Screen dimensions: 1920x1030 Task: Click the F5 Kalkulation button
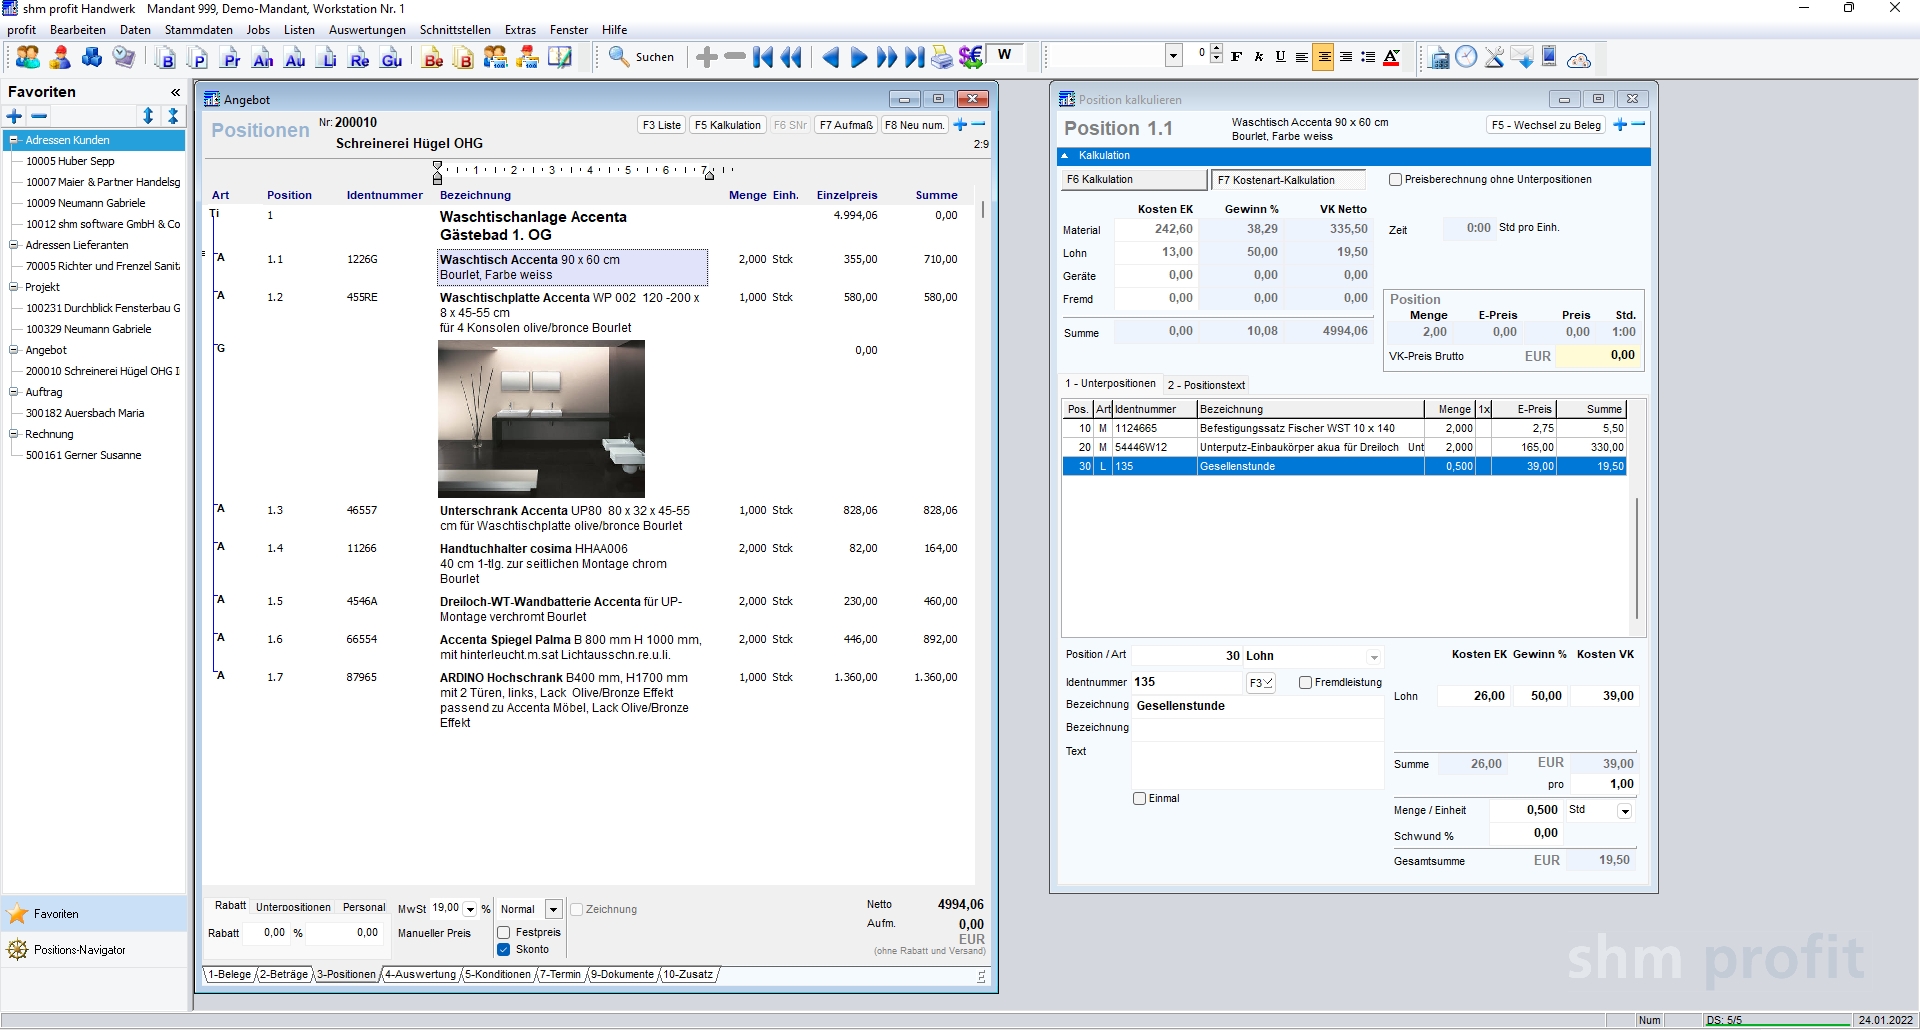pyautogui.click(x=727, y=125)
